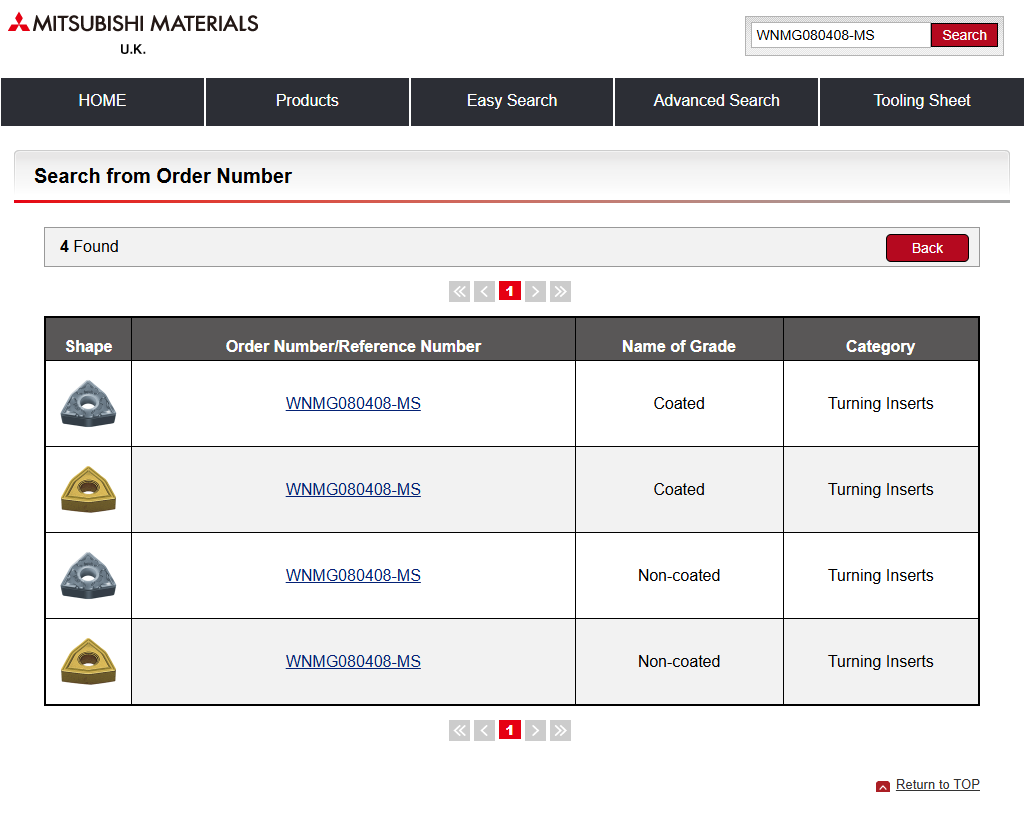Click 'Coated' grade cell in first row
This screenshot has height=825, width=1033.
point(679,403)
